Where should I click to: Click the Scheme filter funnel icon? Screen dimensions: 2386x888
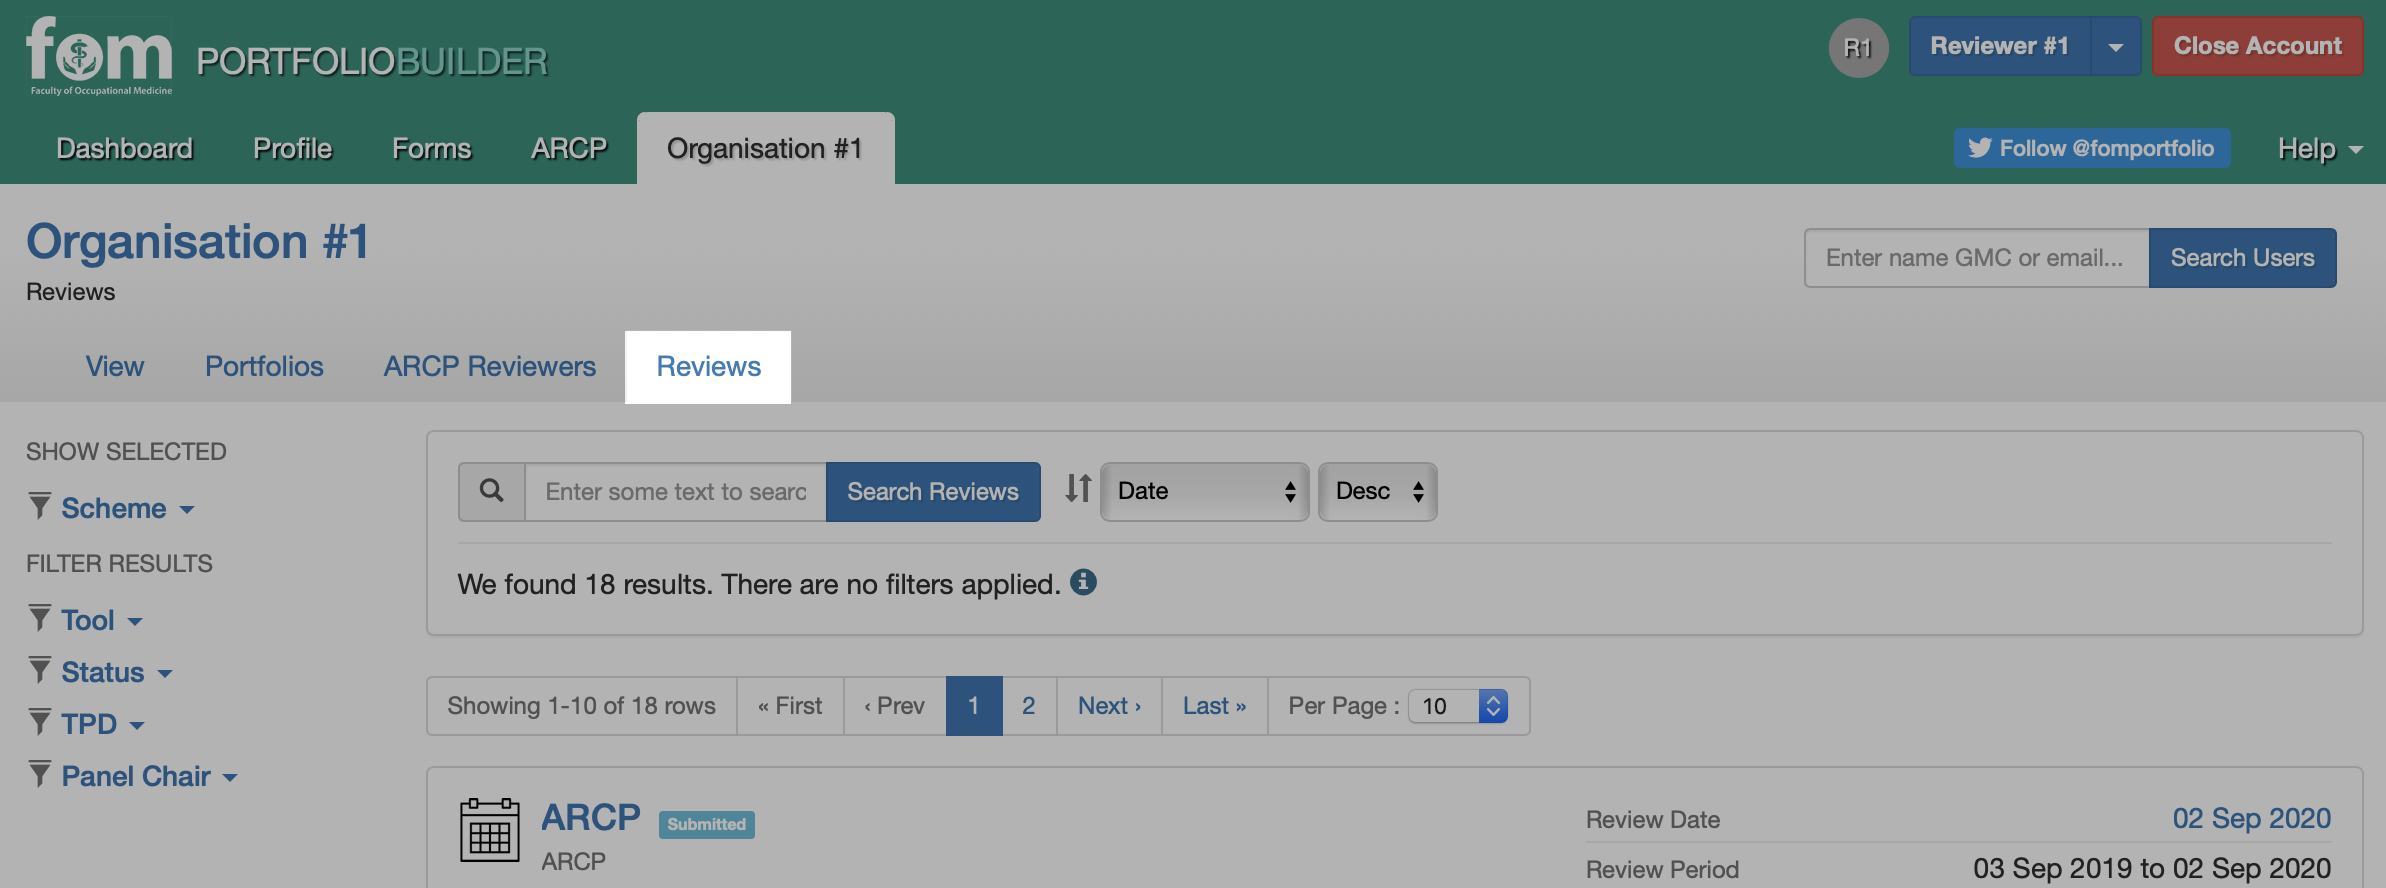(39, 506)
